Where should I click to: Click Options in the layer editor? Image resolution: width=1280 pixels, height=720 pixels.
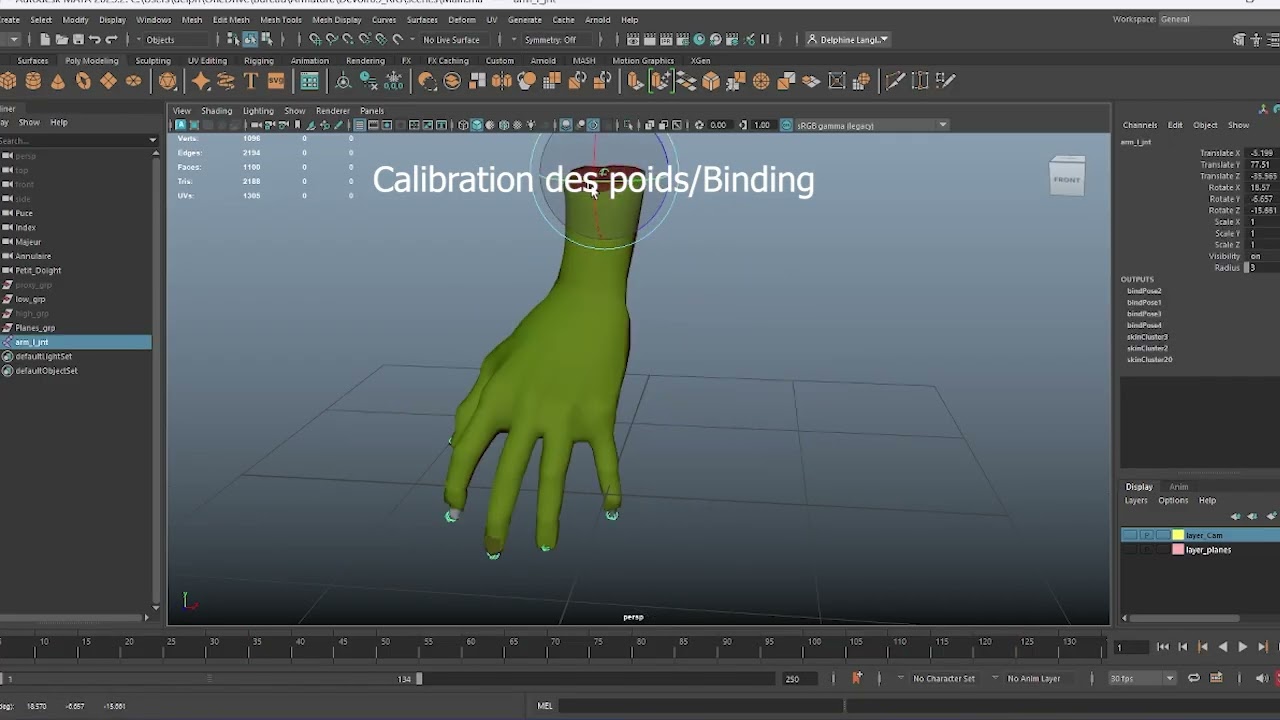(1173, 501)
